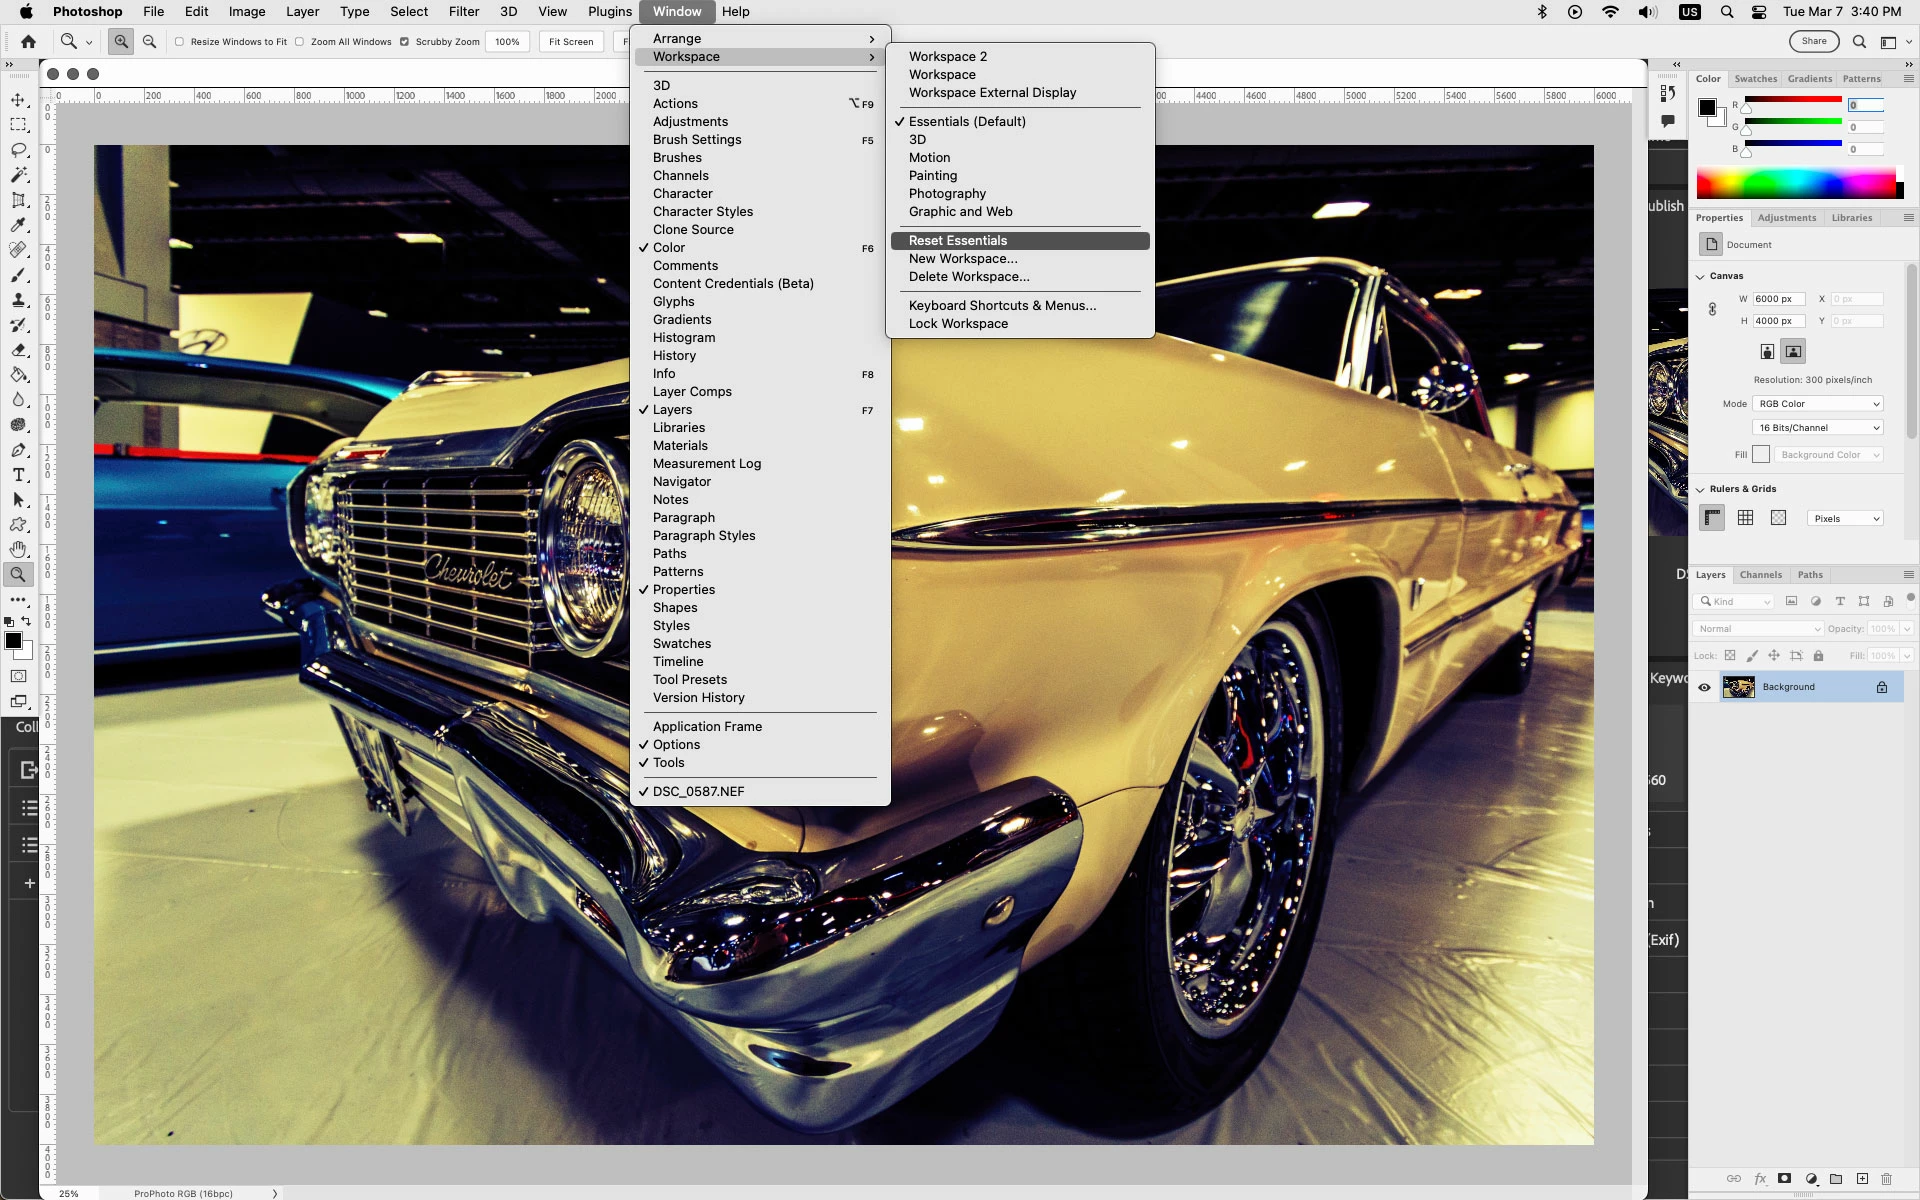Enable Resize Windows to Fit checkbox

pos(180,42)
